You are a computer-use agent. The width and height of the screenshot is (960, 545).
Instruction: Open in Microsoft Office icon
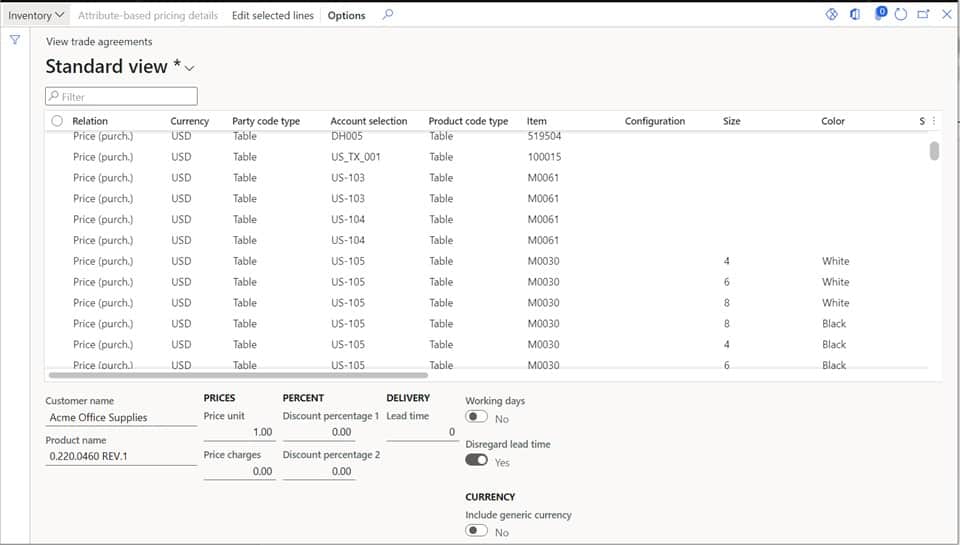pos(855,14)
